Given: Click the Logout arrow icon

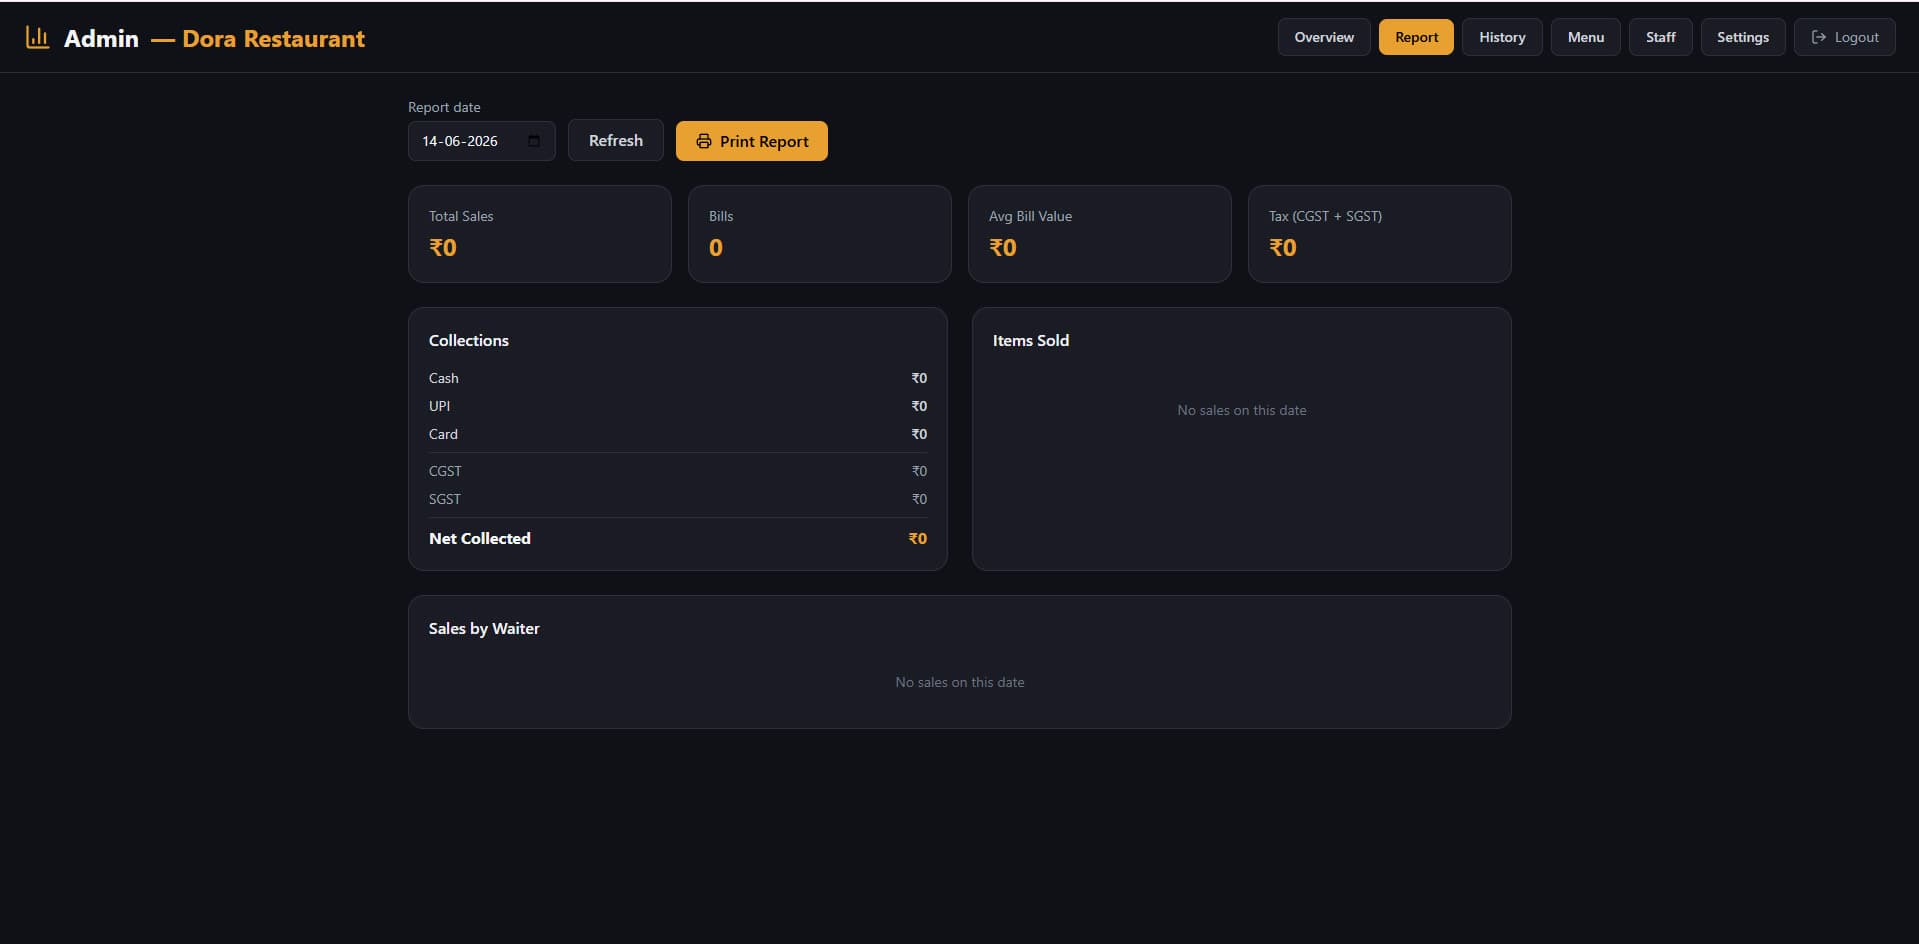Looking at the screenshot, I should (1819, 37).
